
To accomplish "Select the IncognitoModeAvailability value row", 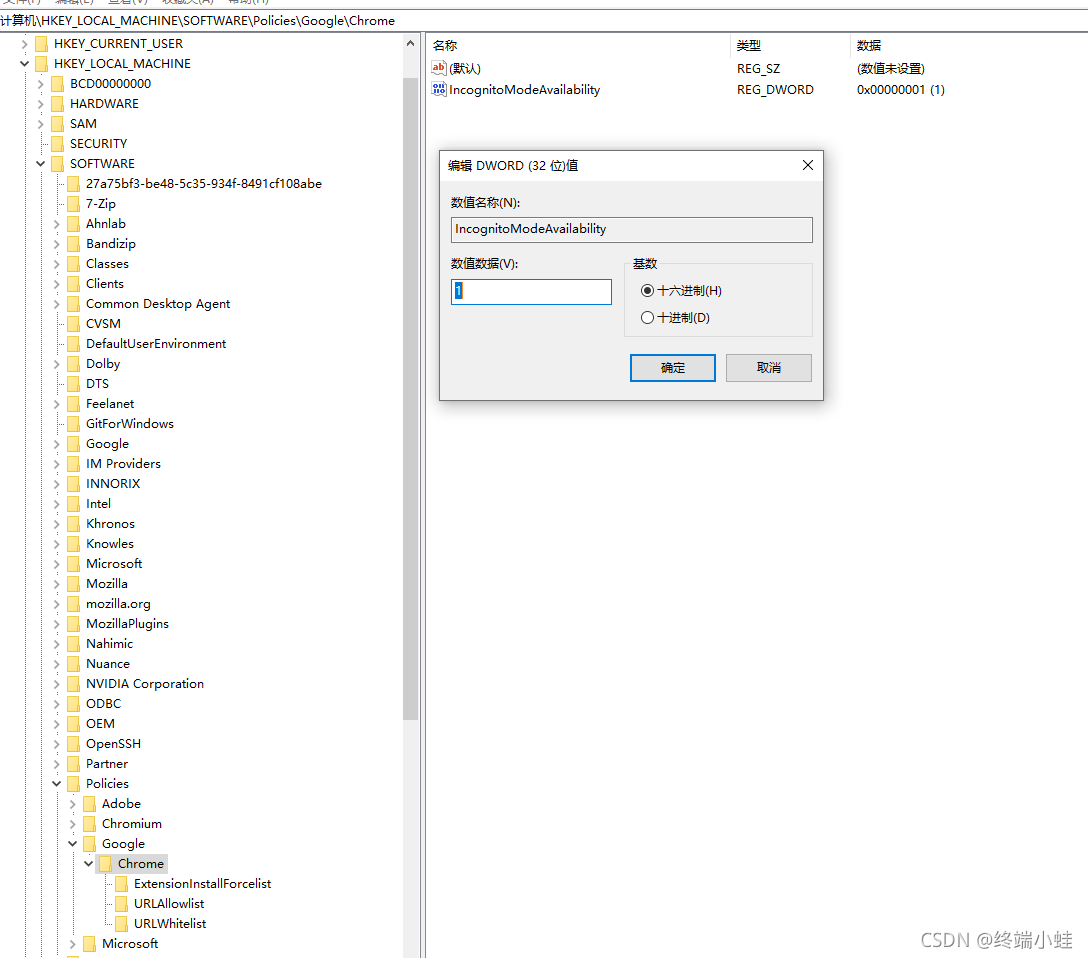I will point(525,89).
